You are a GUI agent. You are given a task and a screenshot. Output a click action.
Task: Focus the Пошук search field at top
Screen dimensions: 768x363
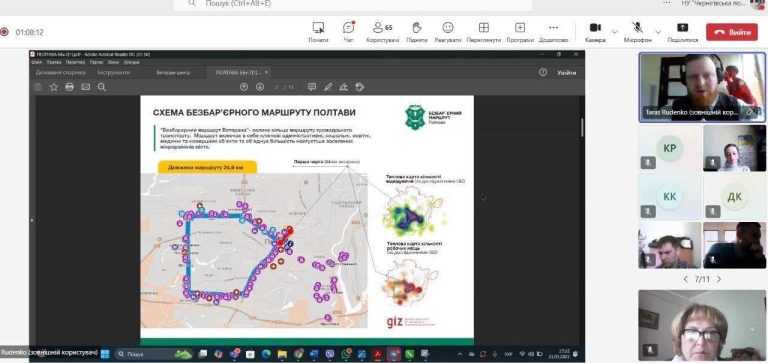(353, 4)
